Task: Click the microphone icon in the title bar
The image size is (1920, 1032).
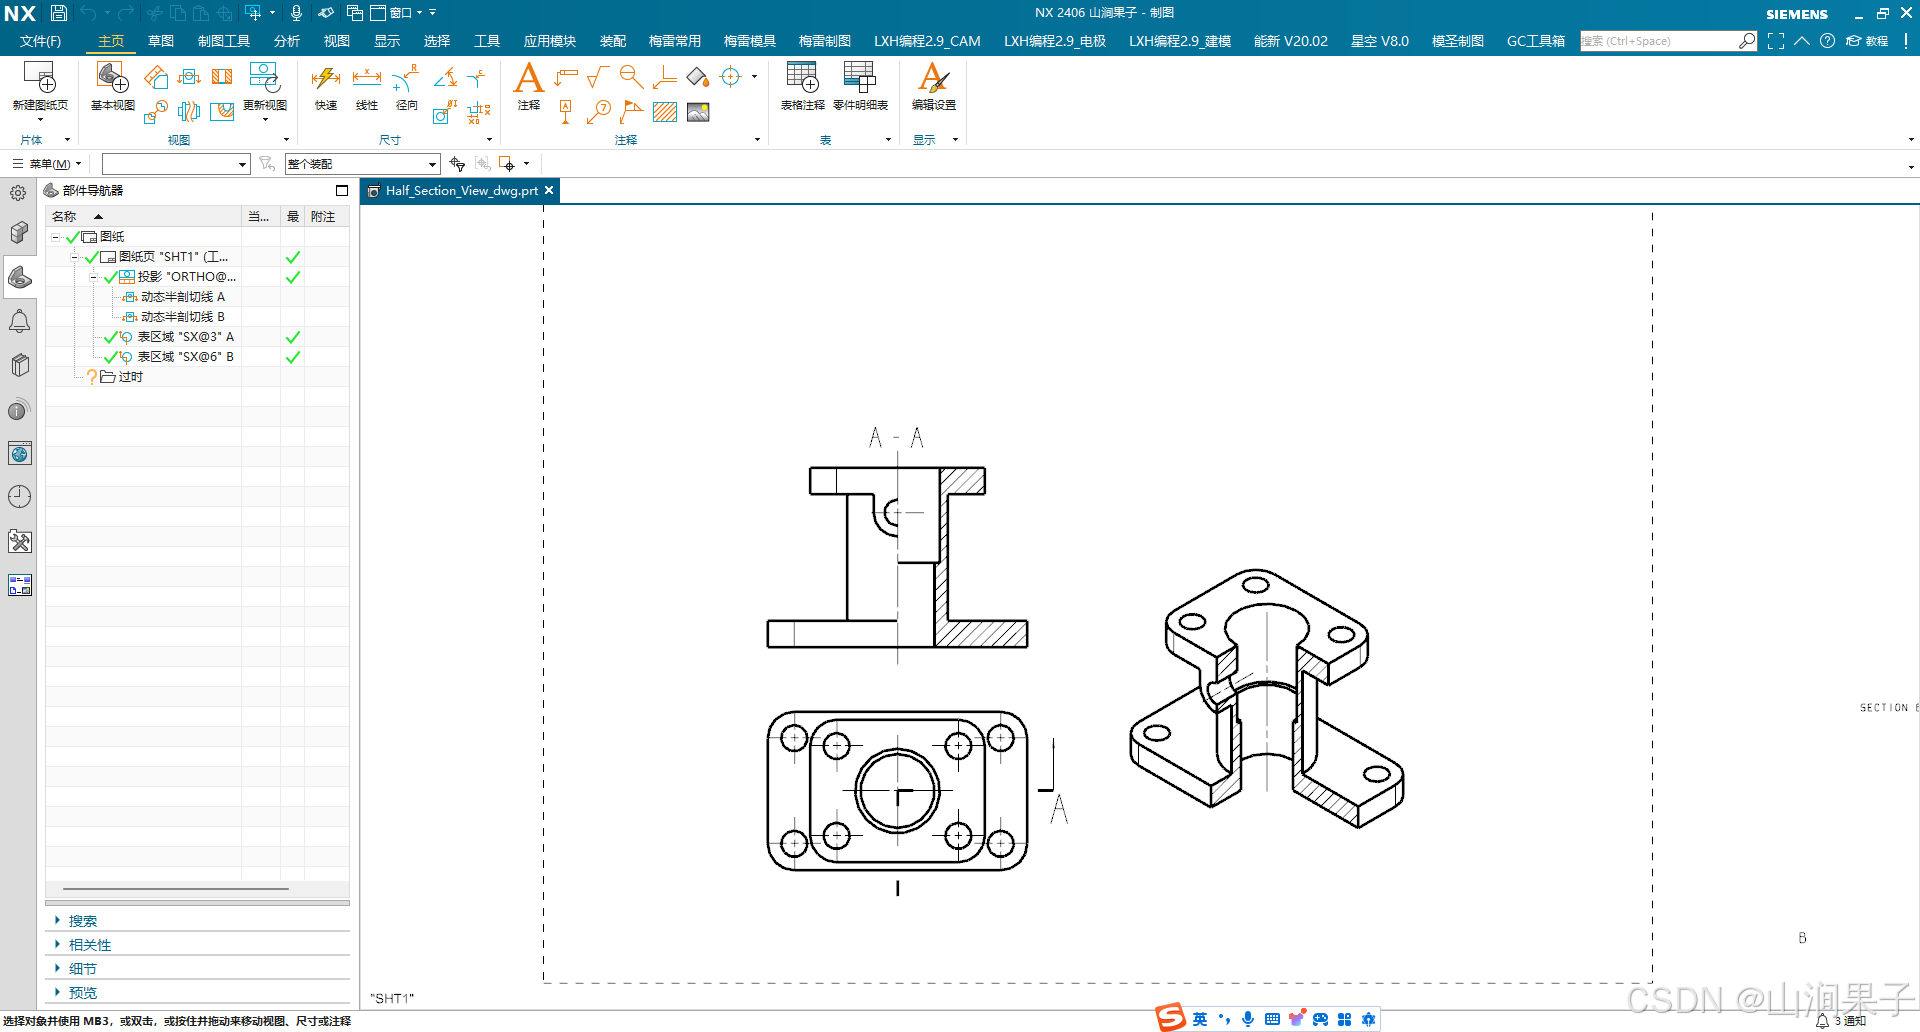Action: [296, 13]
